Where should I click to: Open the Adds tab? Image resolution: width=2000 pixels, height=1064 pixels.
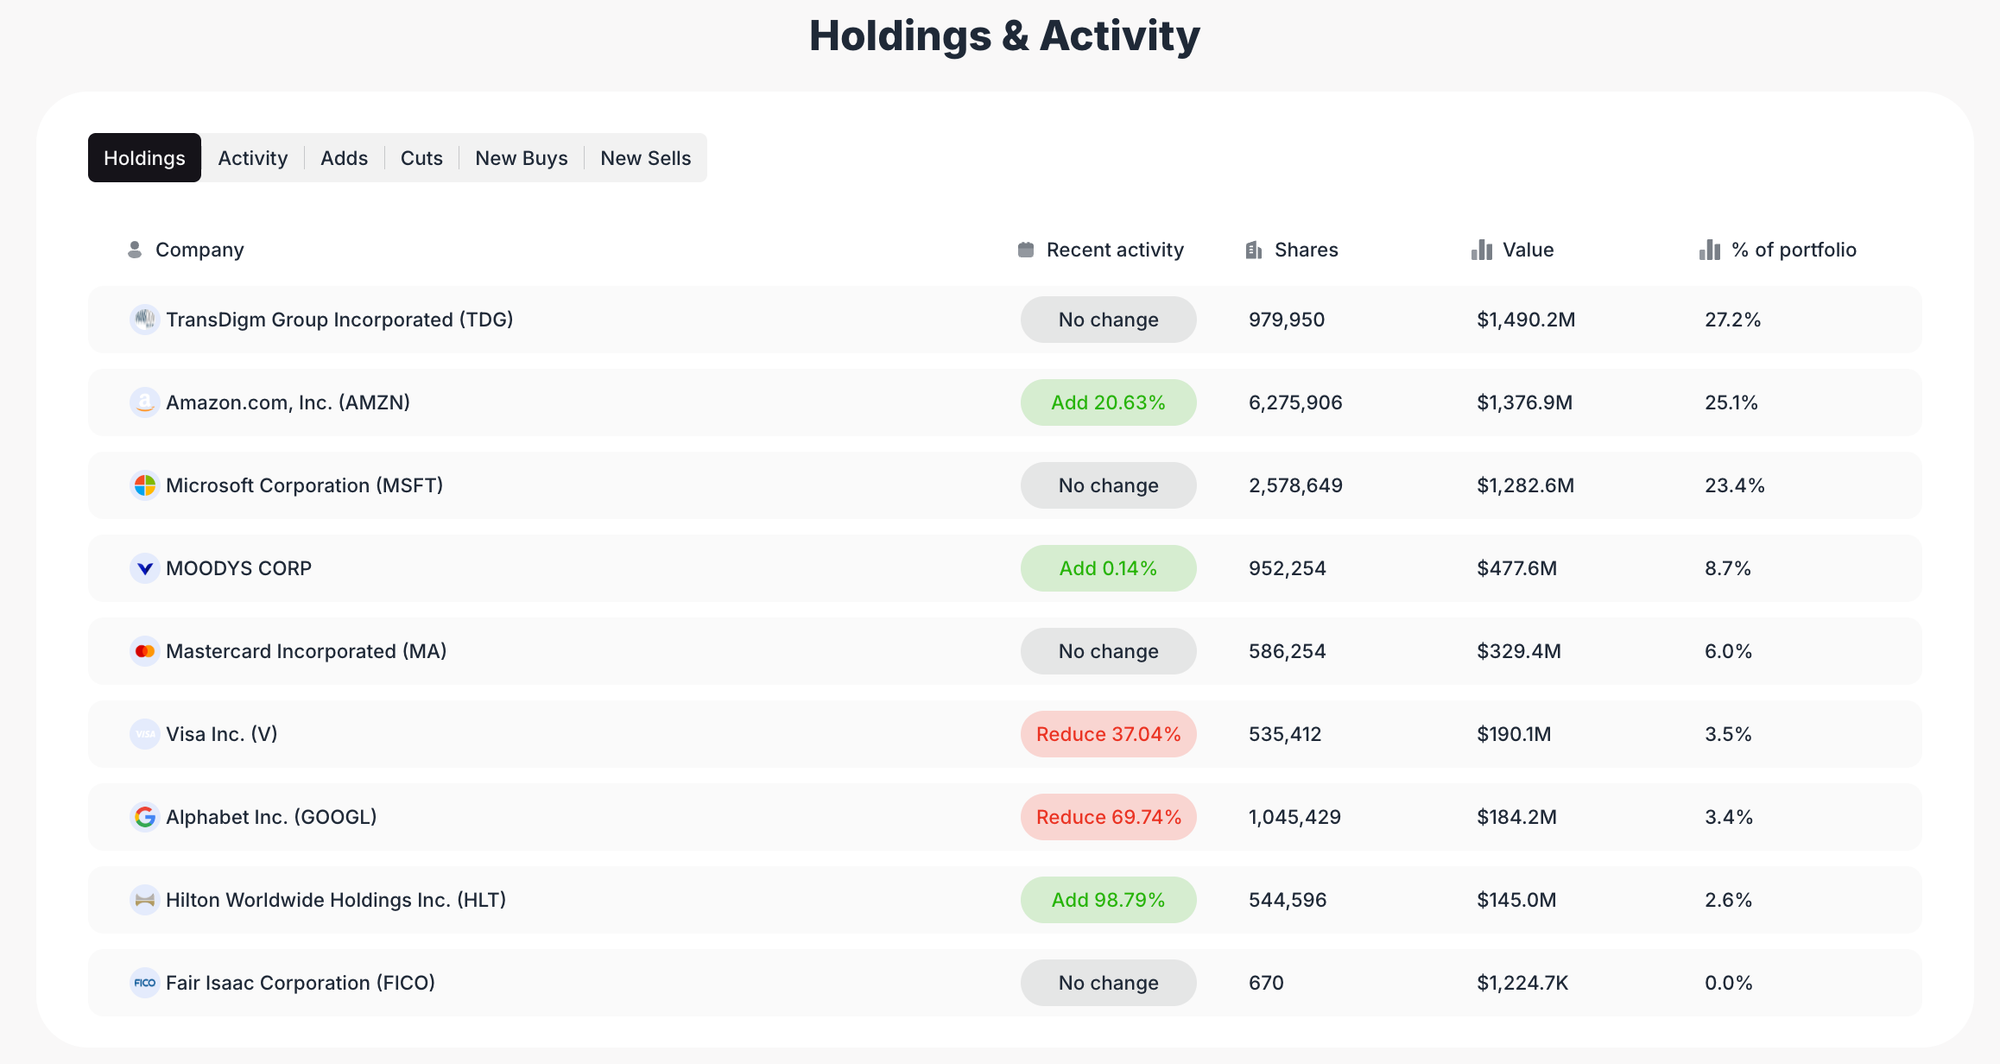[x=344, y=158]
